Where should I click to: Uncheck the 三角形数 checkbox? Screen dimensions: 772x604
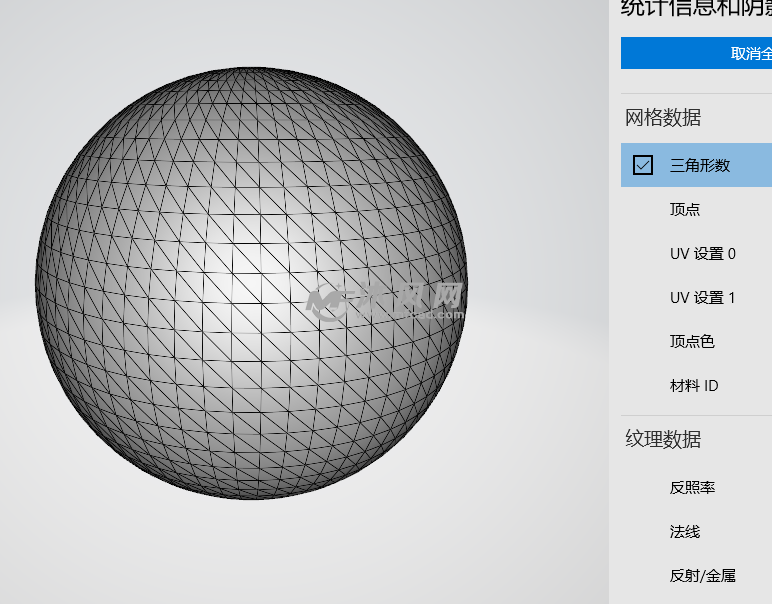[643, 165]
